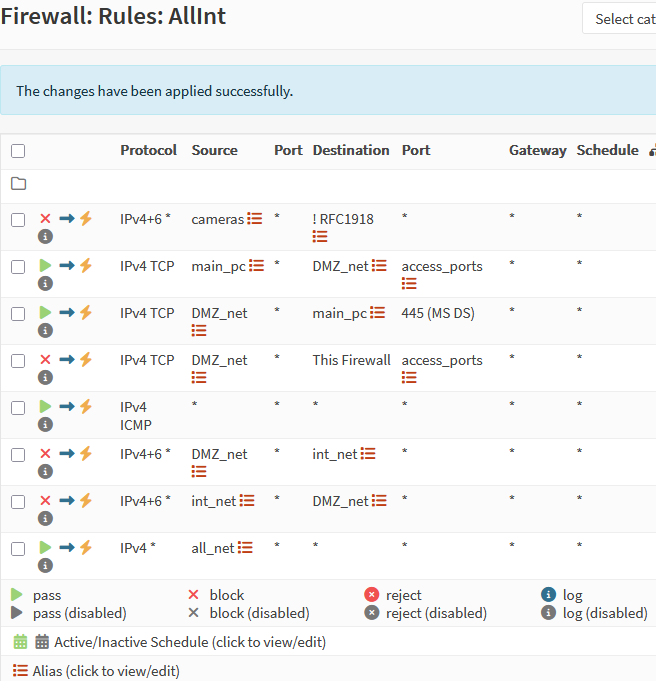Click quick lightning icon of all_net rule

(86, 547)
